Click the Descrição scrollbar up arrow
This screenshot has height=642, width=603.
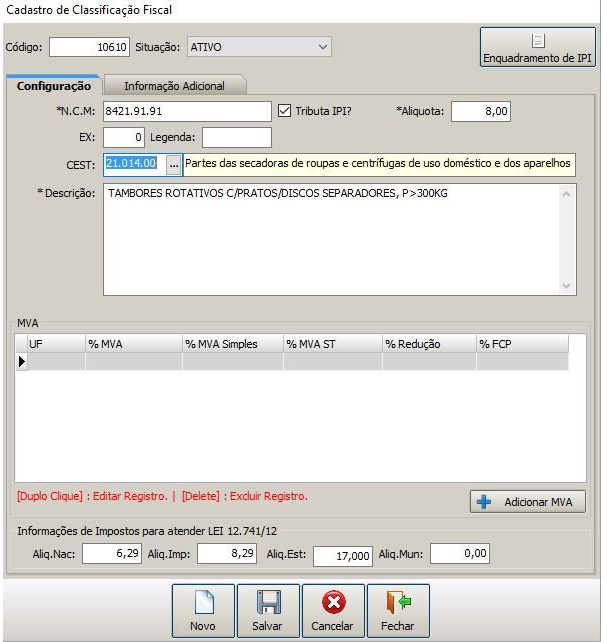click(x=567, y=194)
